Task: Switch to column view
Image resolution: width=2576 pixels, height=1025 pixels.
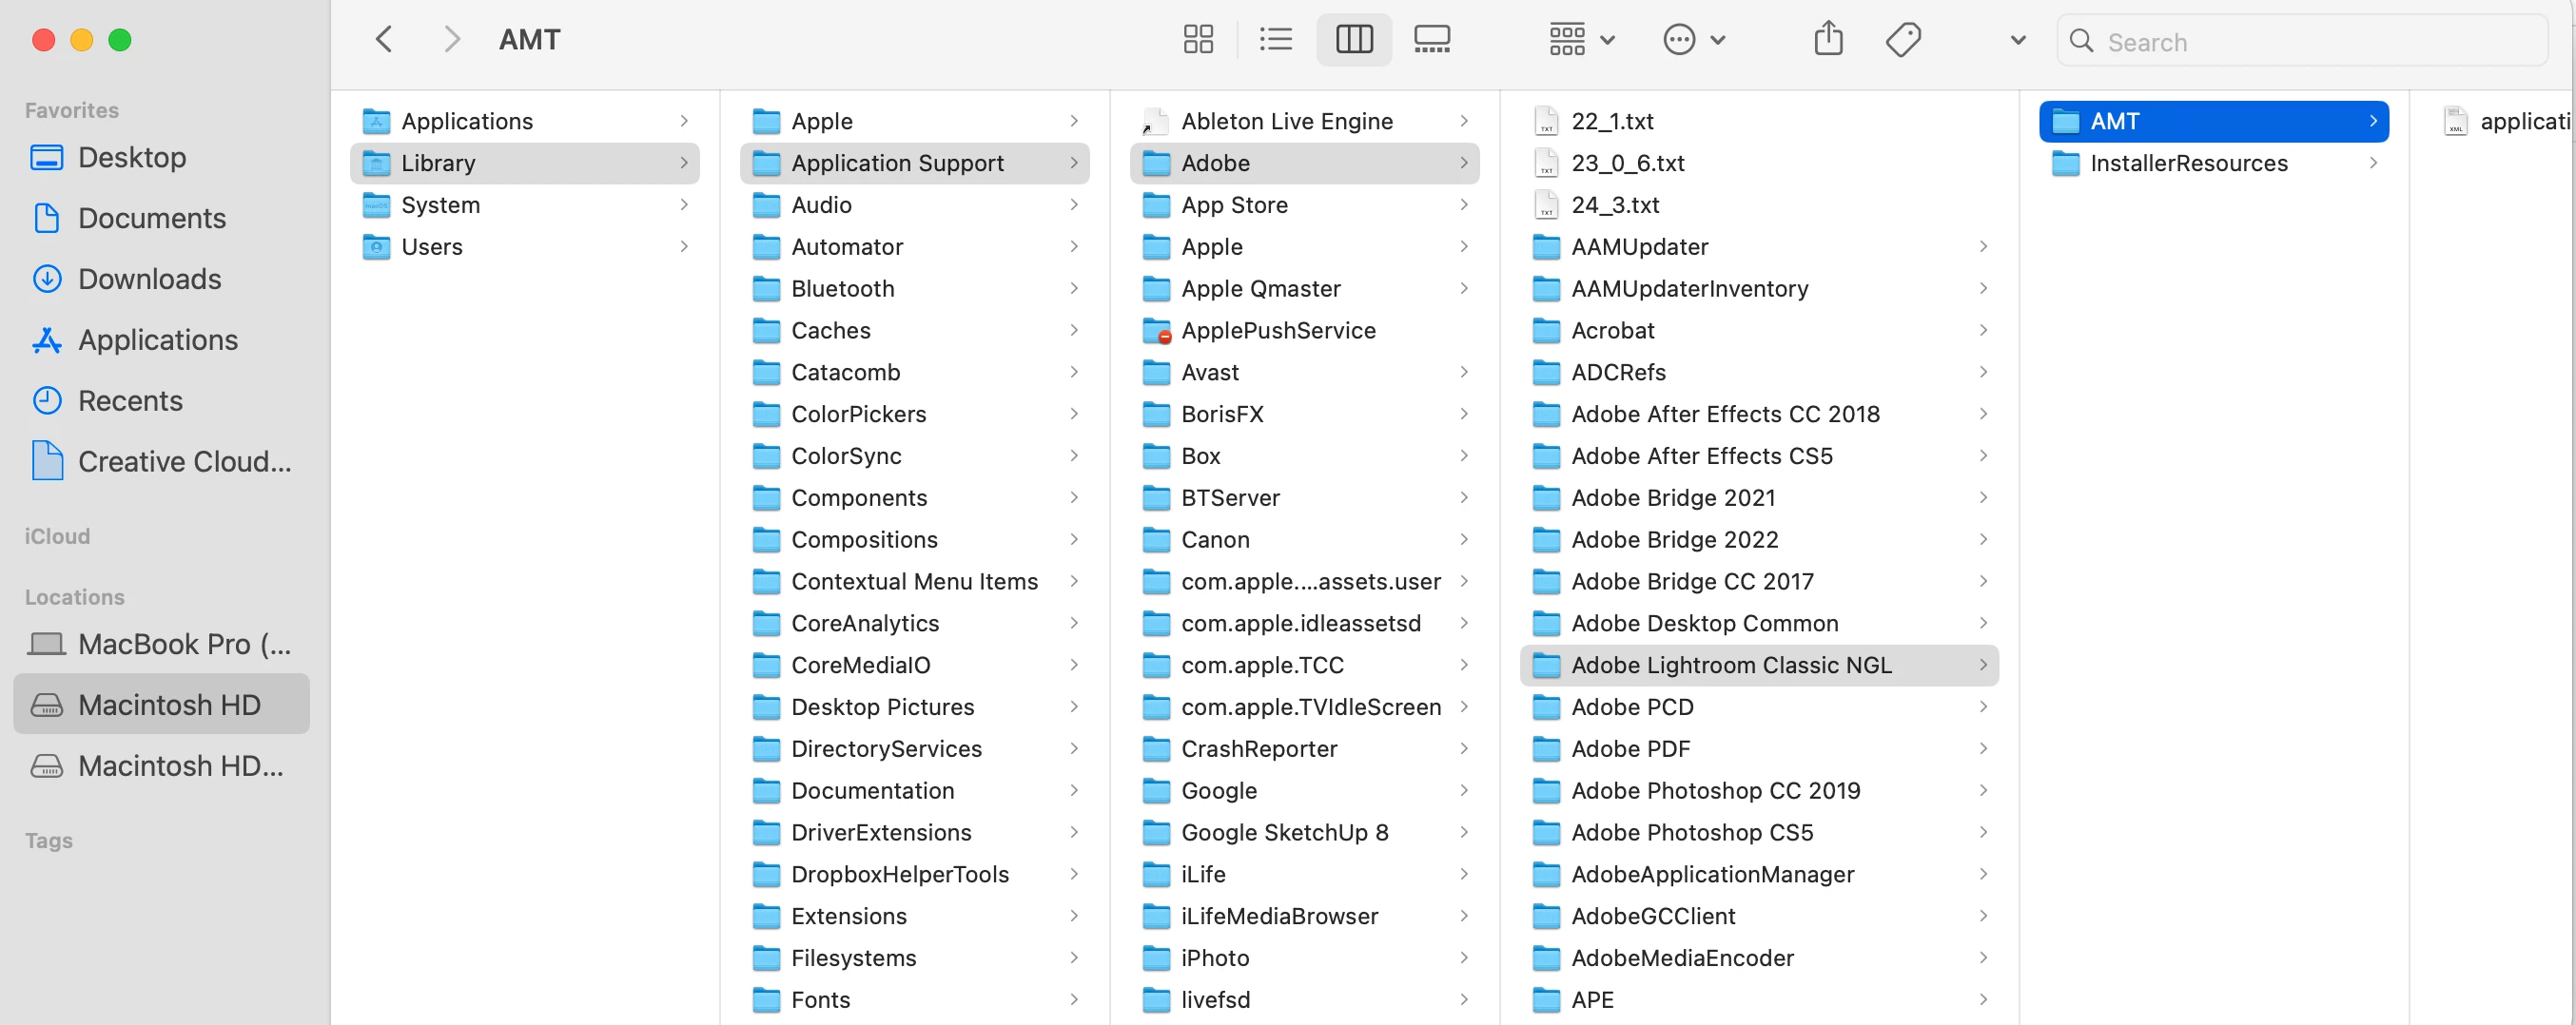Action: [1354, 40]
